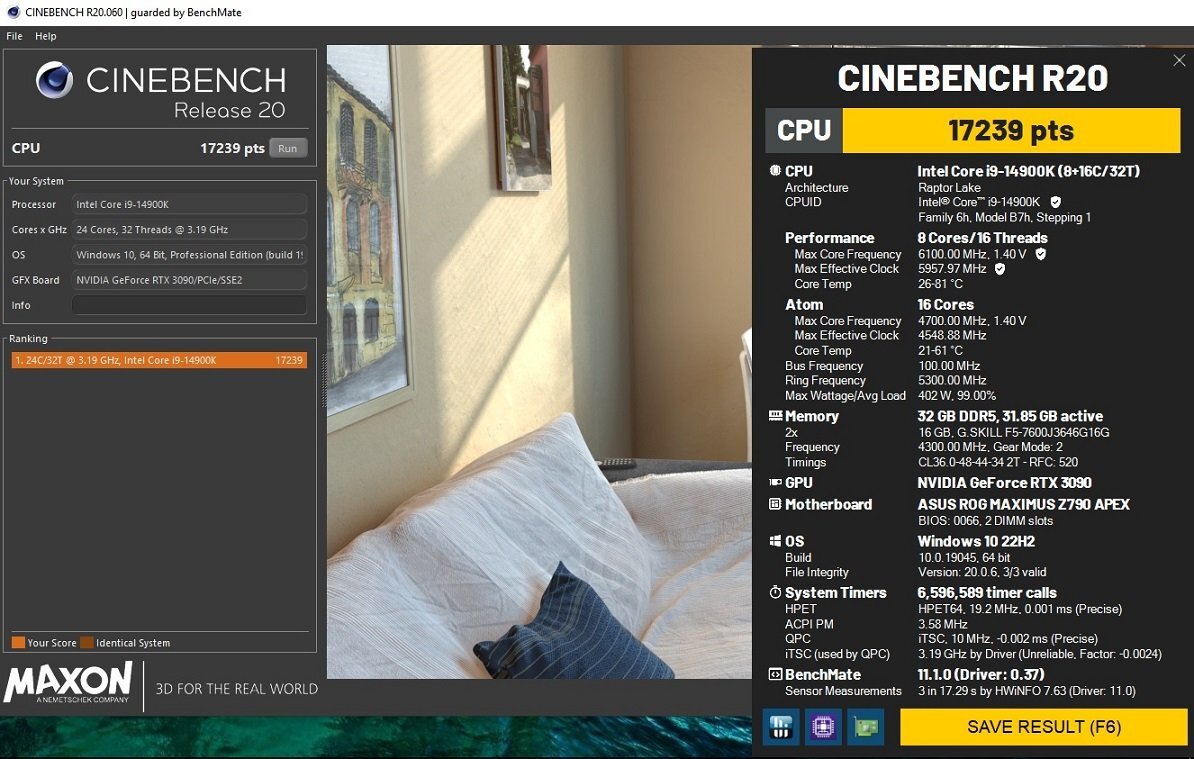Screen dimensions: 1194x759
Task: Click timings 'CL36.0-48-44-34 2T - RFC: 520'
Action: click(998, 462)
